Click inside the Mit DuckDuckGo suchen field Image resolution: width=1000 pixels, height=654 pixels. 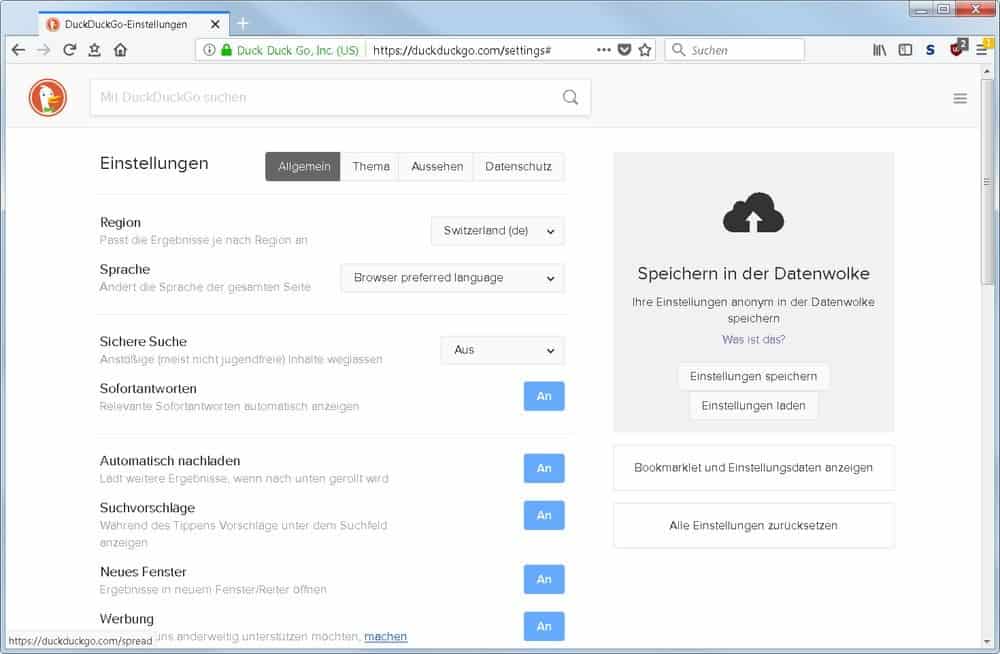click(x=320, y=97)
